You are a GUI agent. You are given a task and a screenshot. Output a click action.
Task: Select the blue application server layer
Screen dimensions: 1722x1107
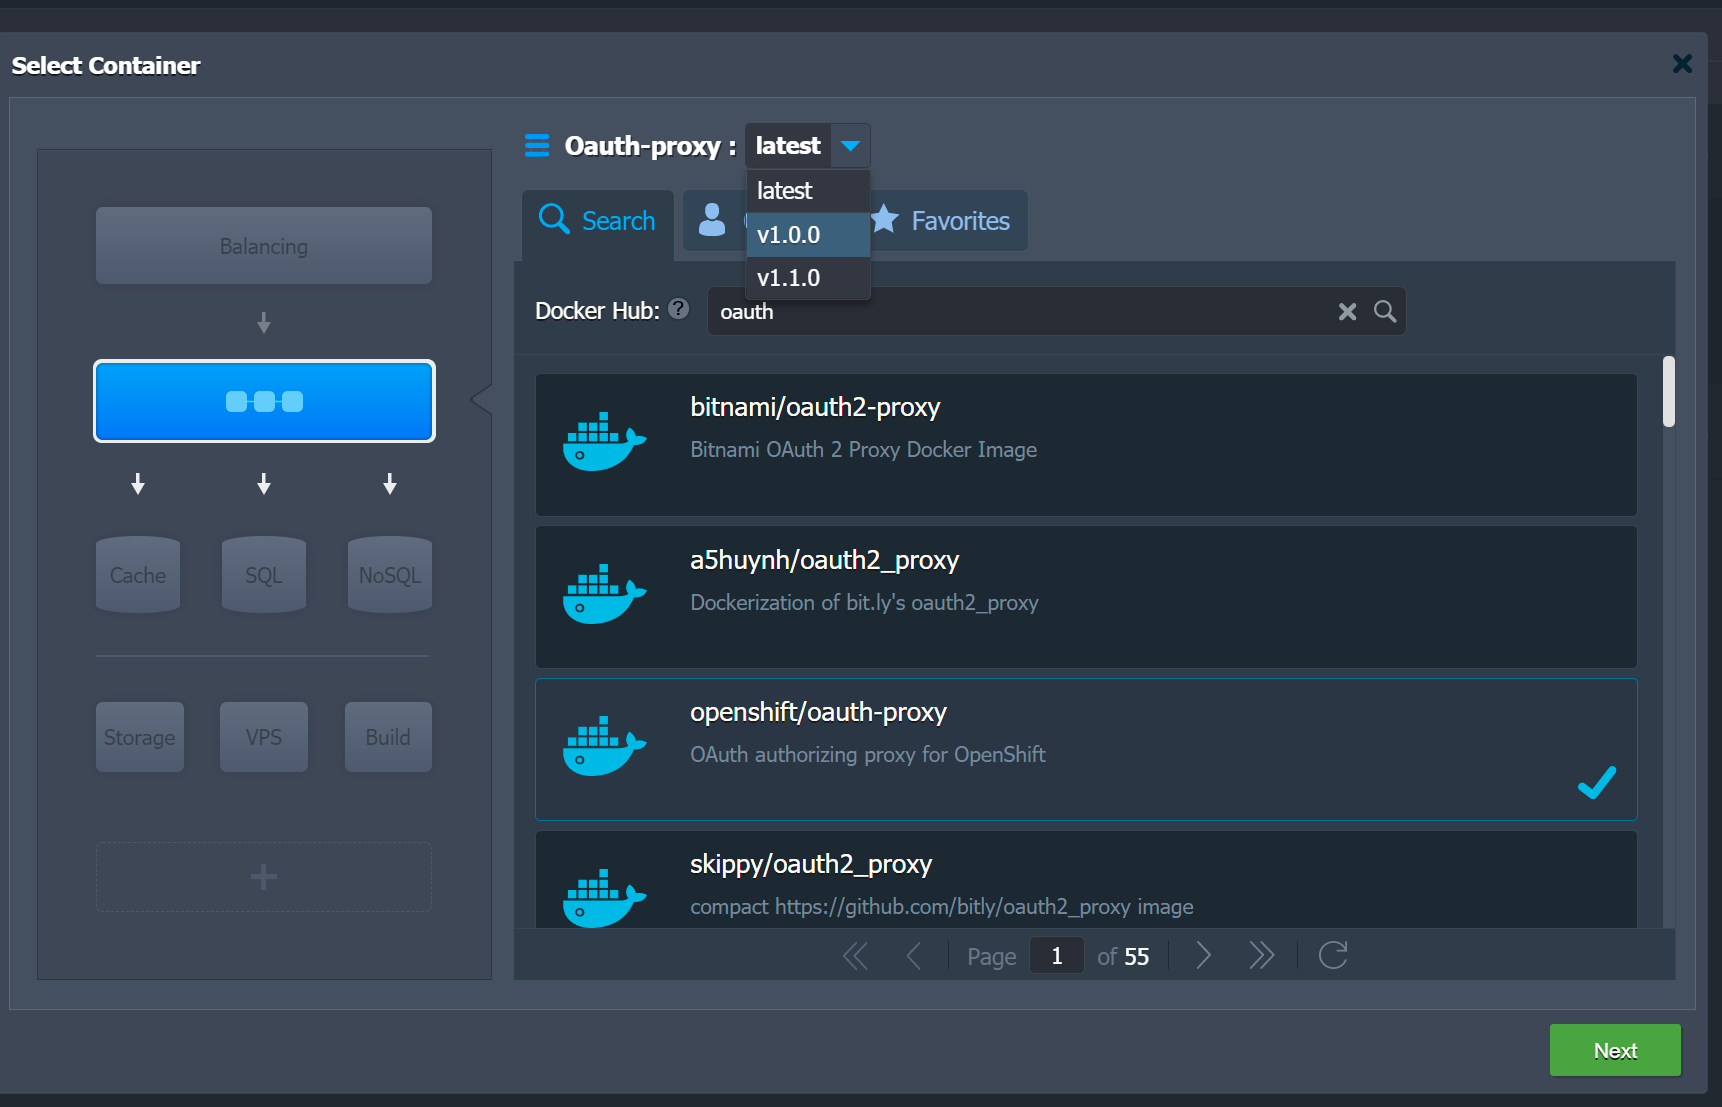click(x=264, y=401)
